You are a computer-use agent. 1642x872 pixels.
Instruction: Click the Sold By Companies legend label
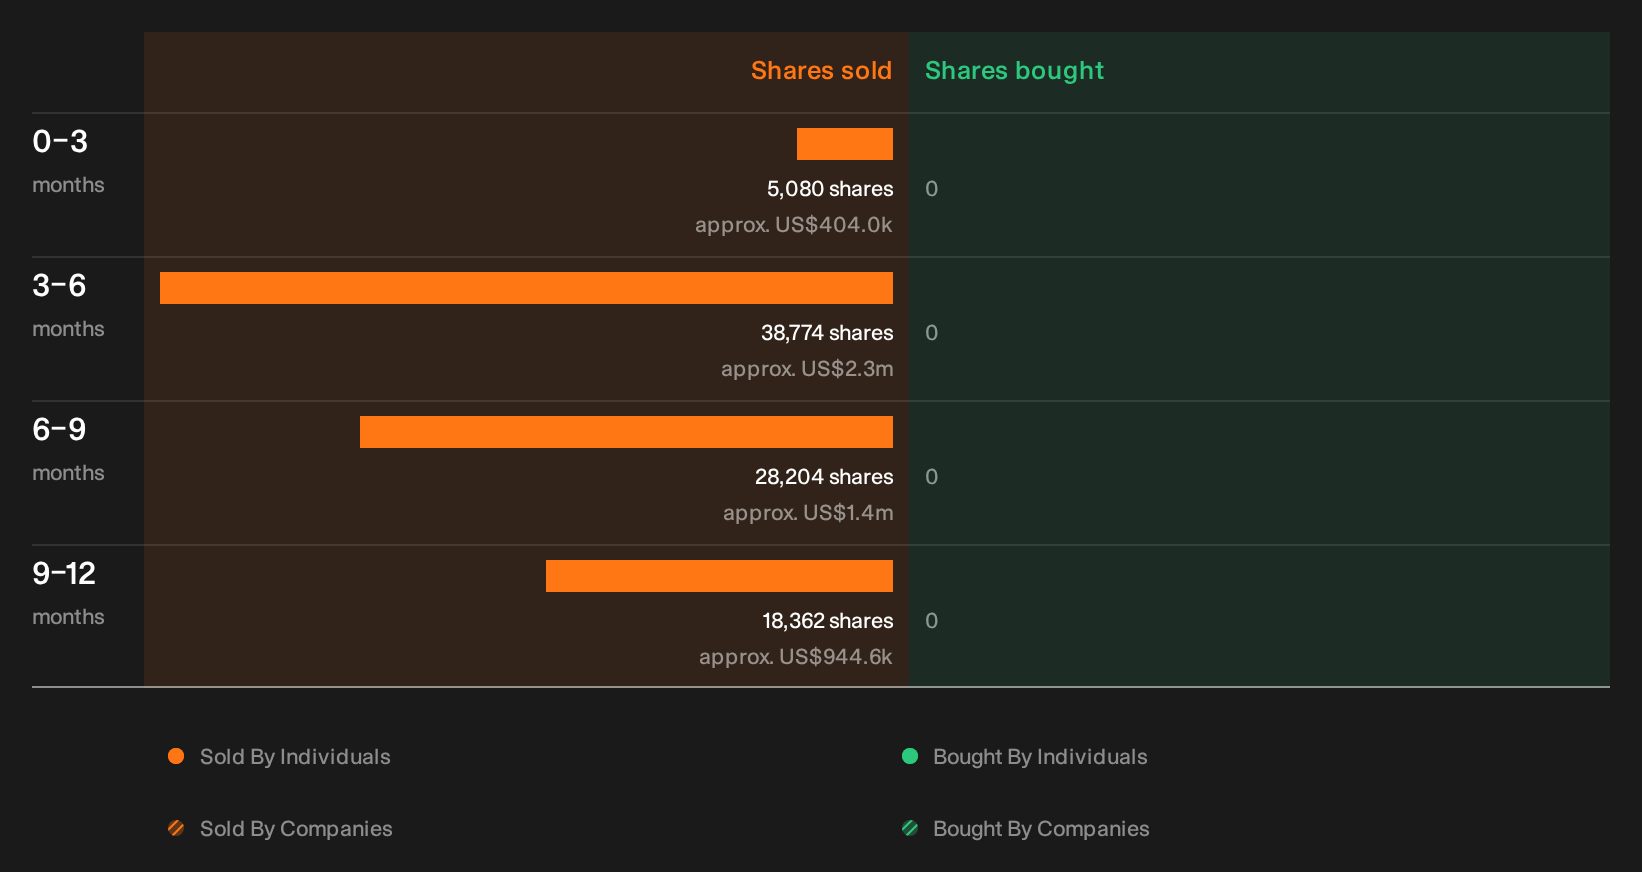coord(296,829)
